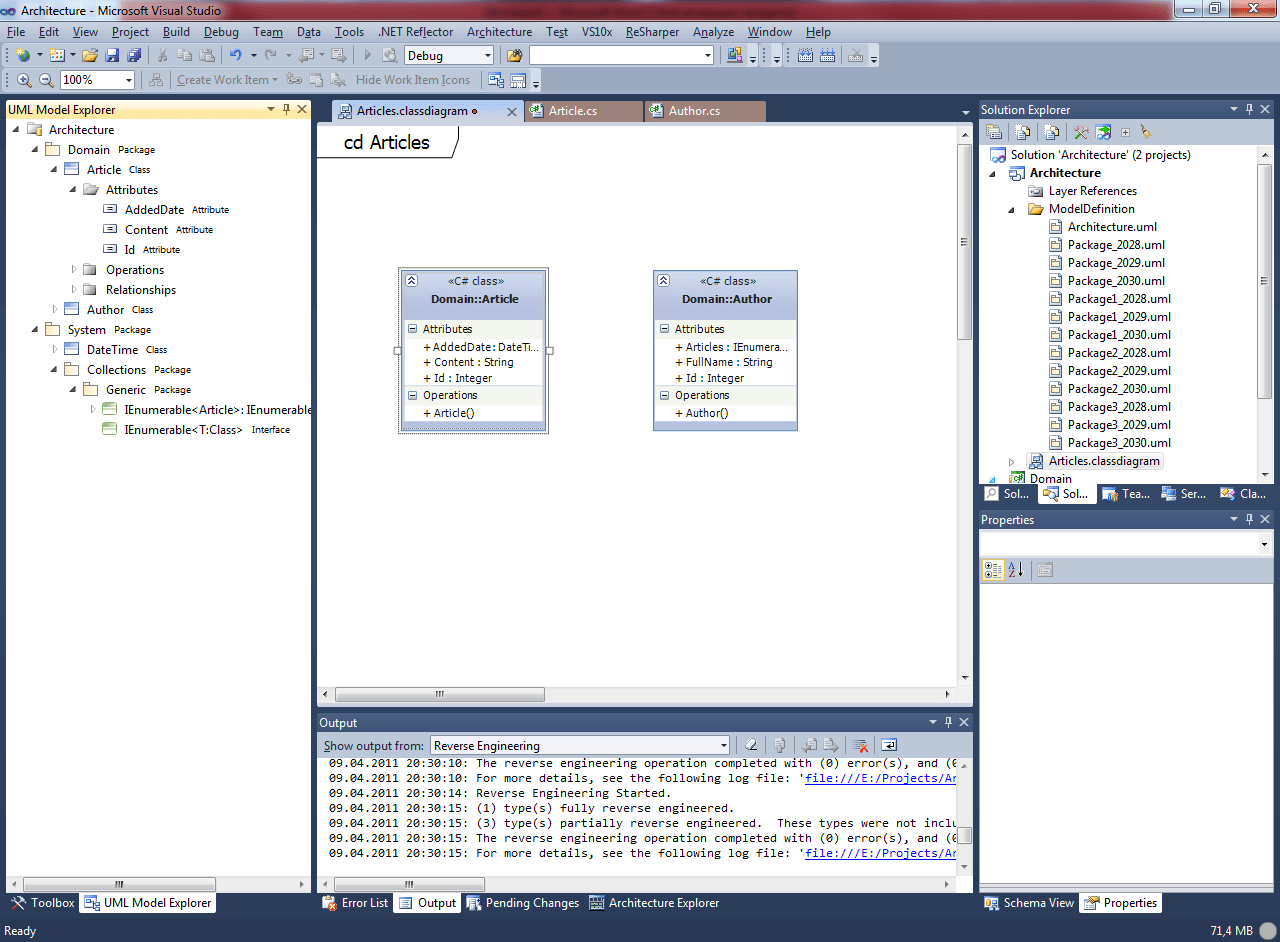
Task: Expand the Operations node under Article
Action: coord(74,269)
